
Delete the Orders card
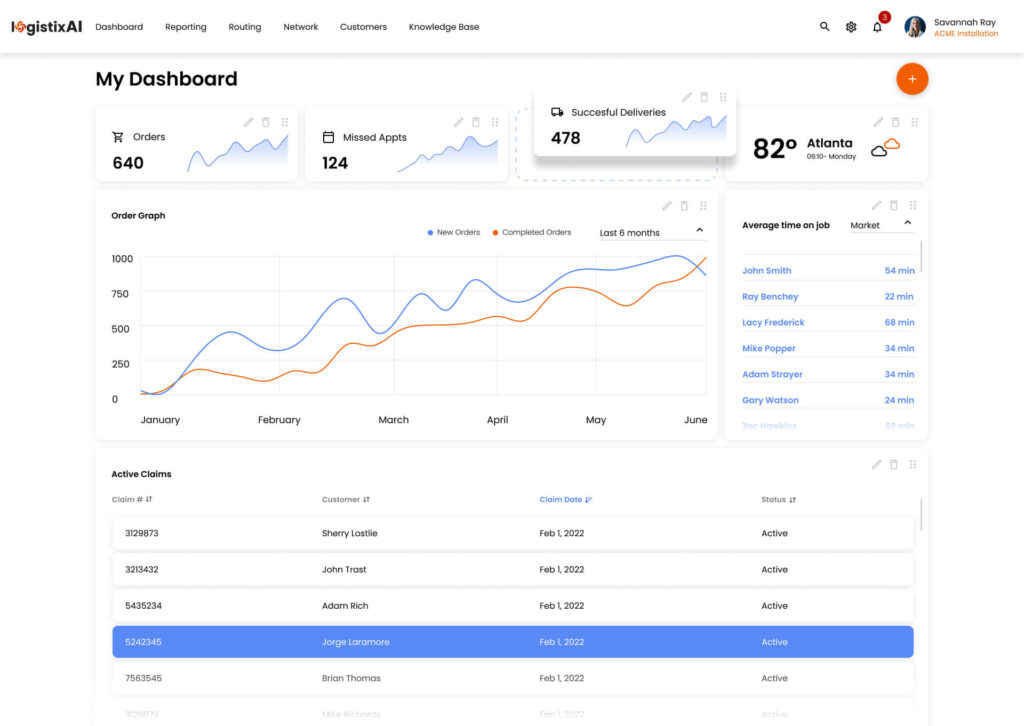[266, 122]
